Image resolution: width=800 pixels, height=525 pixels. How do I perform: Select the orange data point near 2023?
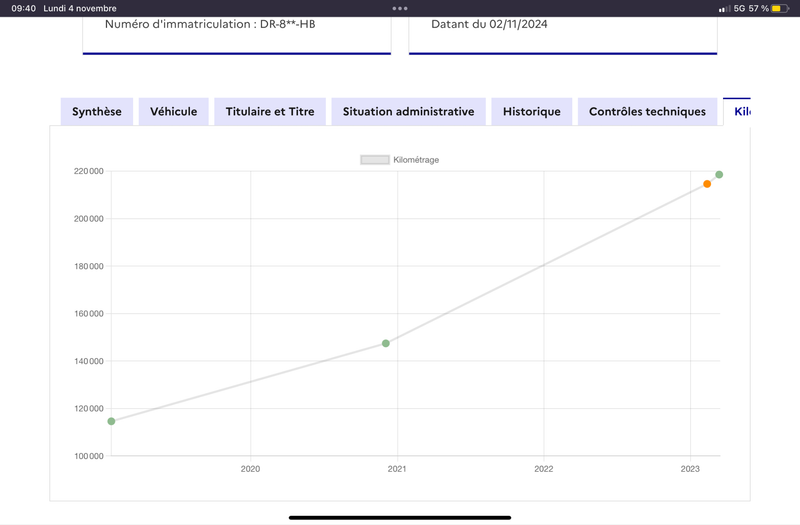pos(707,184)
